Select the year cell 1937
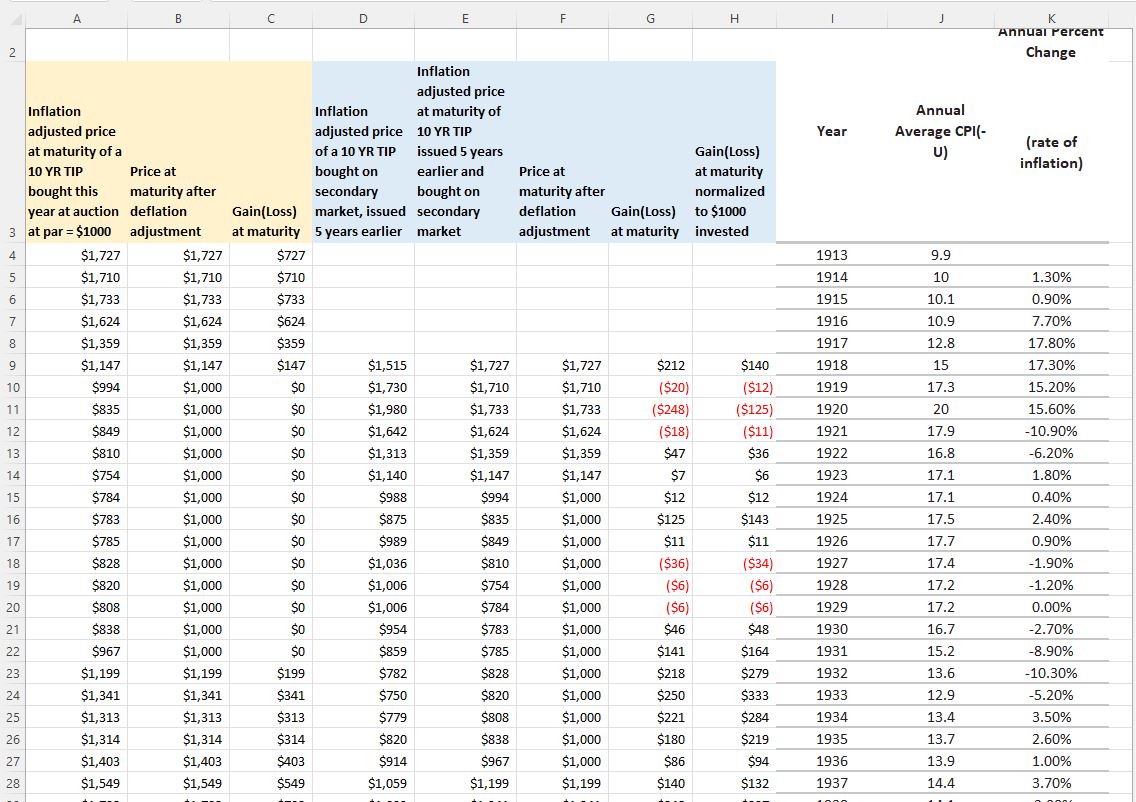1136x802 pixels. pyautogui.click(x=832, y=784)
